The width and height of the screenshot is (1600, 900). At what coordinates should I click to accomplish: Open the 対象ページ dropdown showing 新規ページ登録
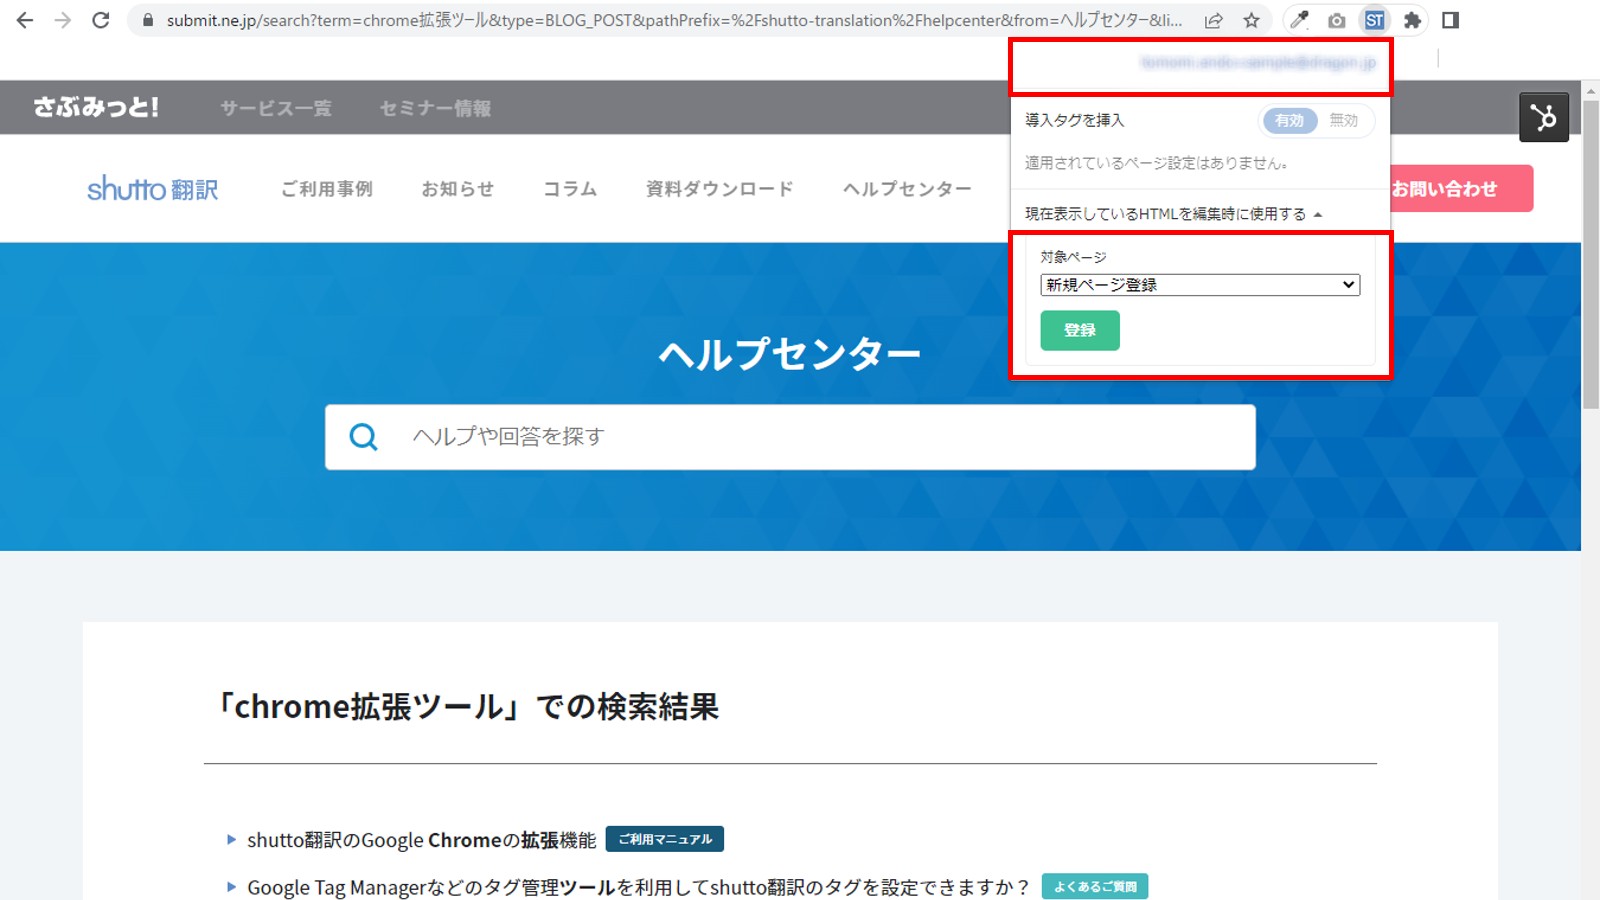(x=1199, y=284)
